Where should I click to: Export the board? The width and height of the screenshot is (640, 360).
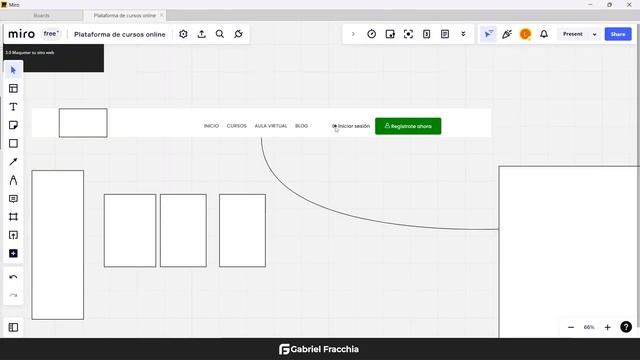click(x=202, y=34)
